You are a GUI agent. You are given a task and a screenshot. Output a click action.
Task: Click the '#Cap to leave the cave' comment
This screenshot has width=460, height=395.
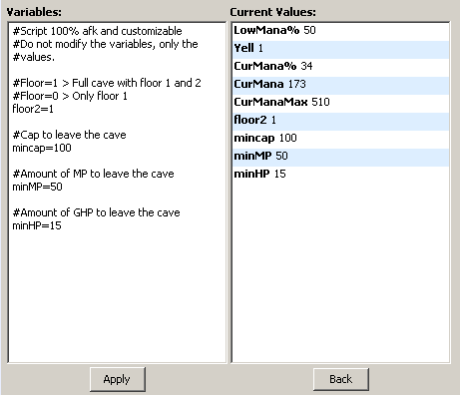(69, 135)
